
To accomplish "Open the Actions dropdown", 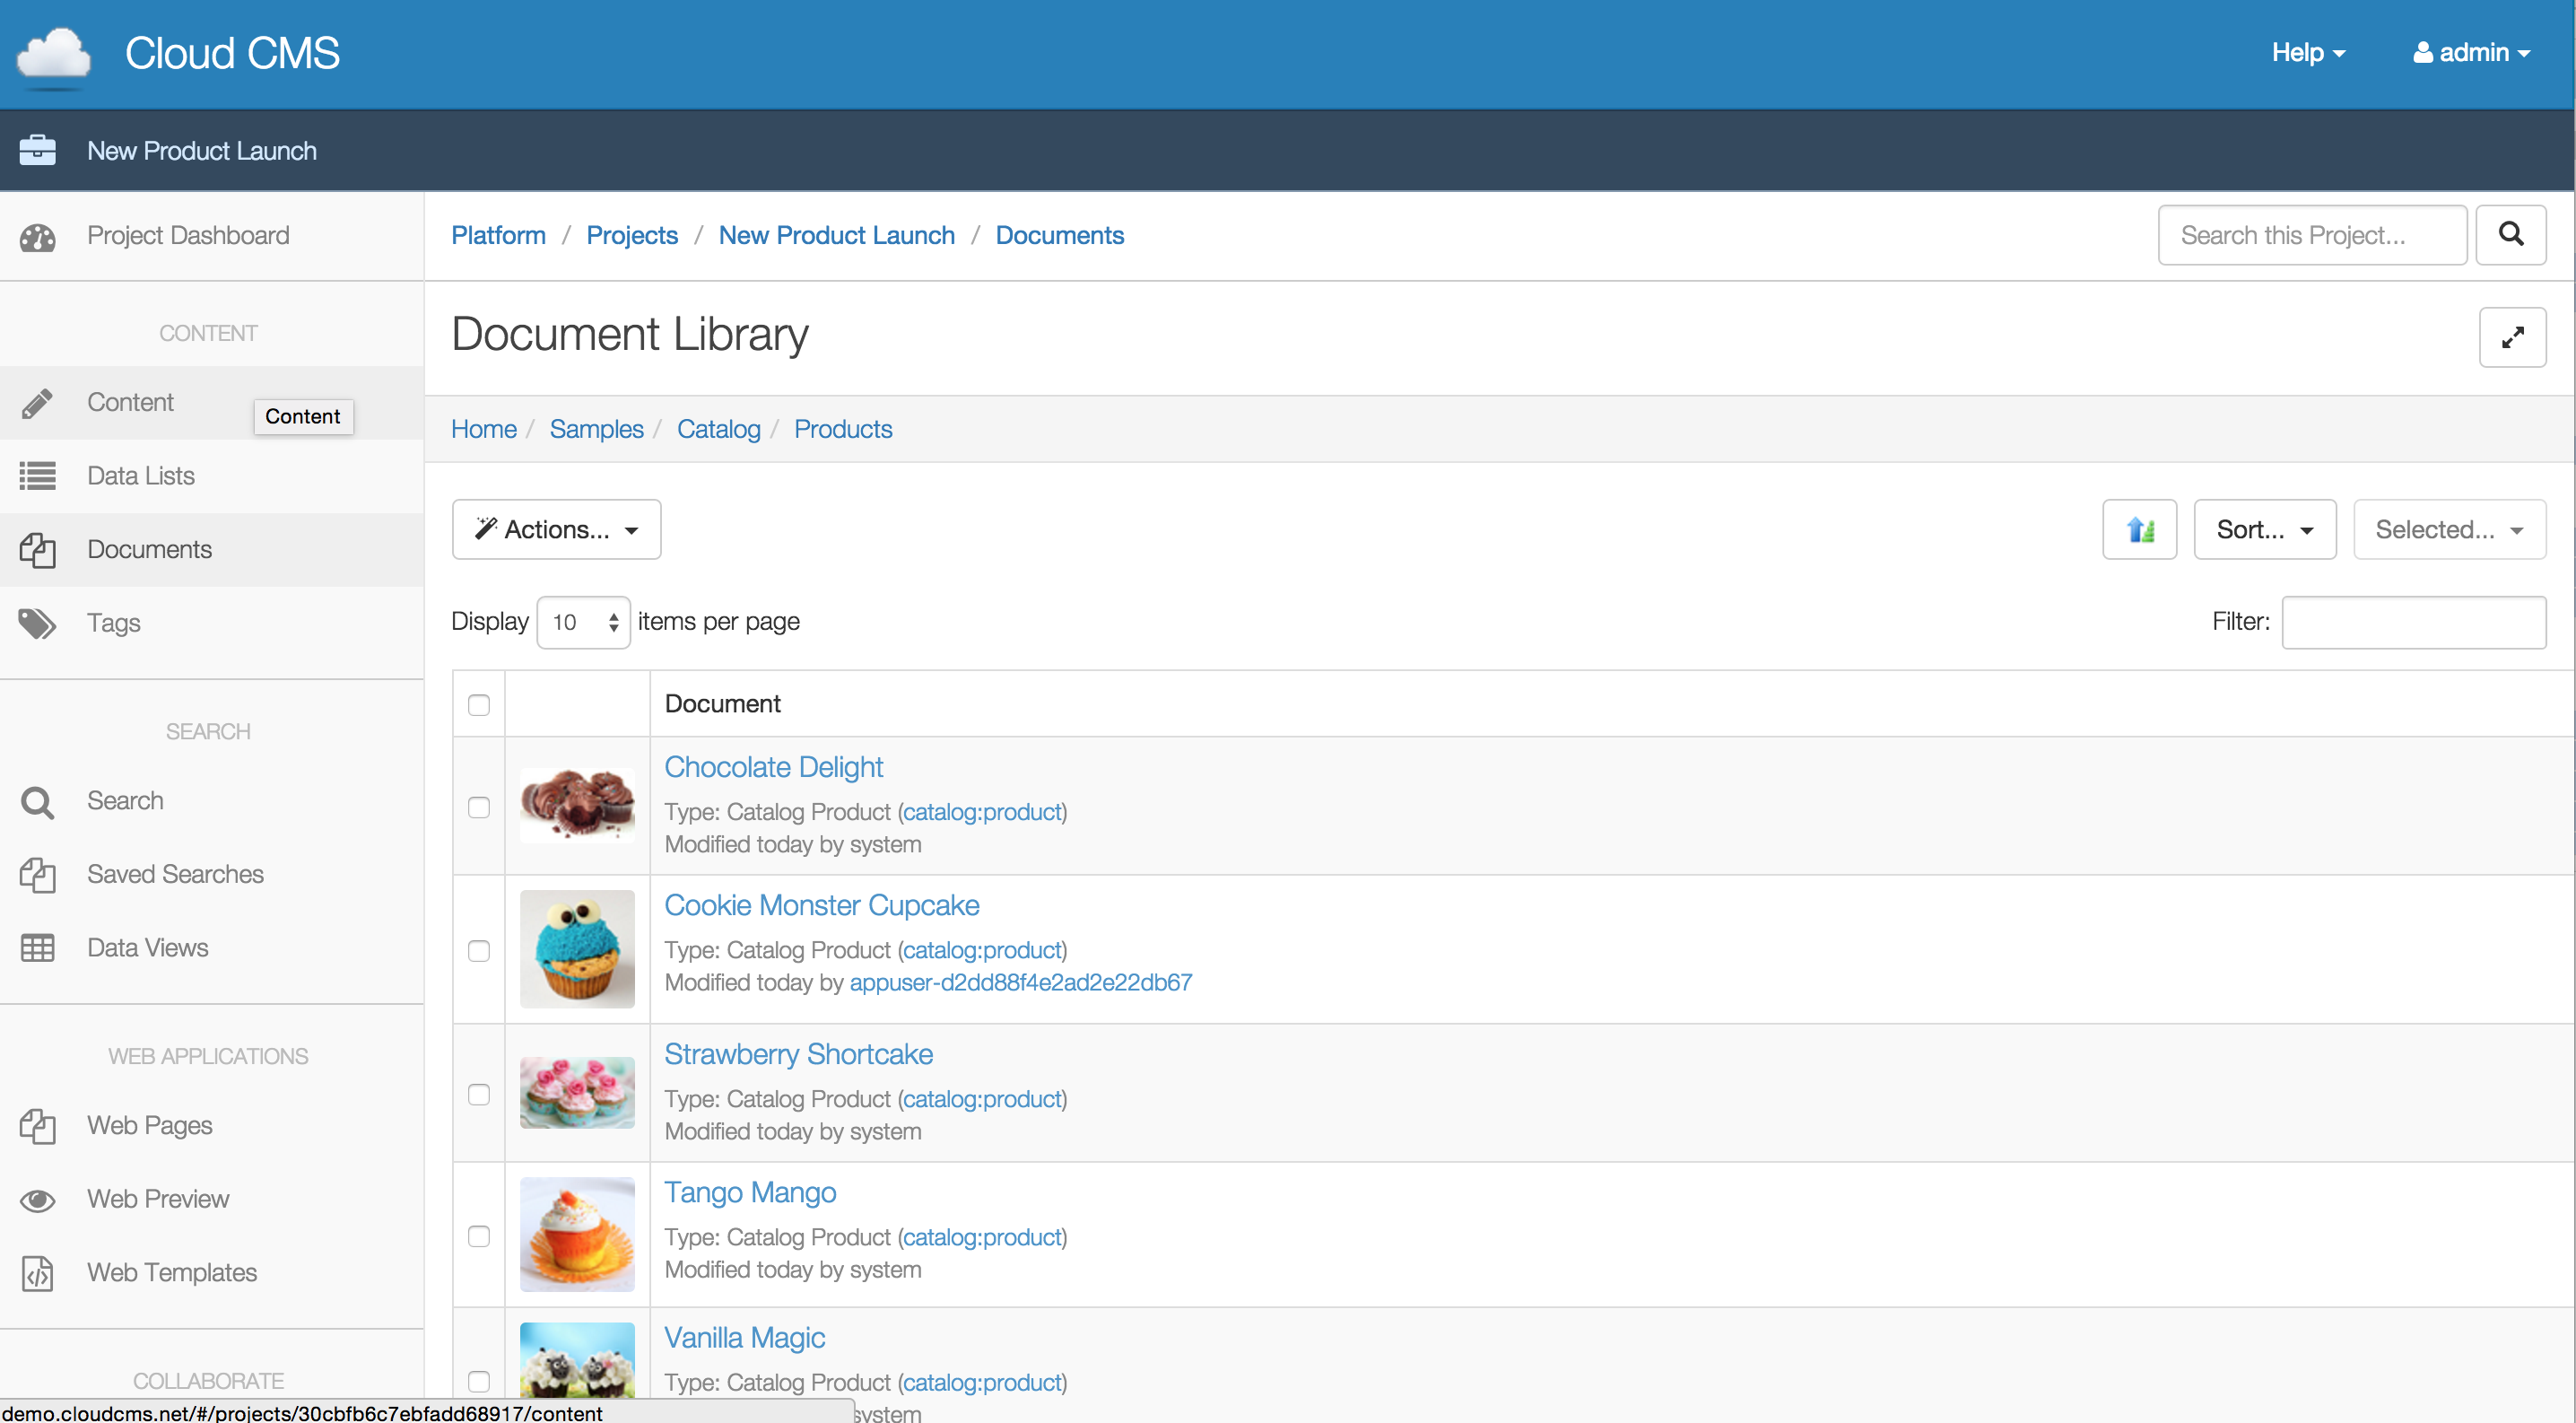I will pyautogui.click(x=556, y=529).
